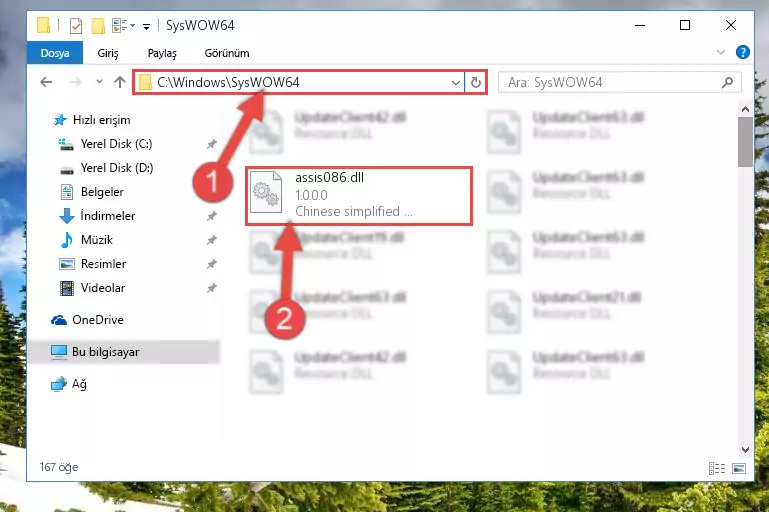769x512 pixels.
Task: Click the pin icon beside Resimler
Action: click(x=211, y=264)
